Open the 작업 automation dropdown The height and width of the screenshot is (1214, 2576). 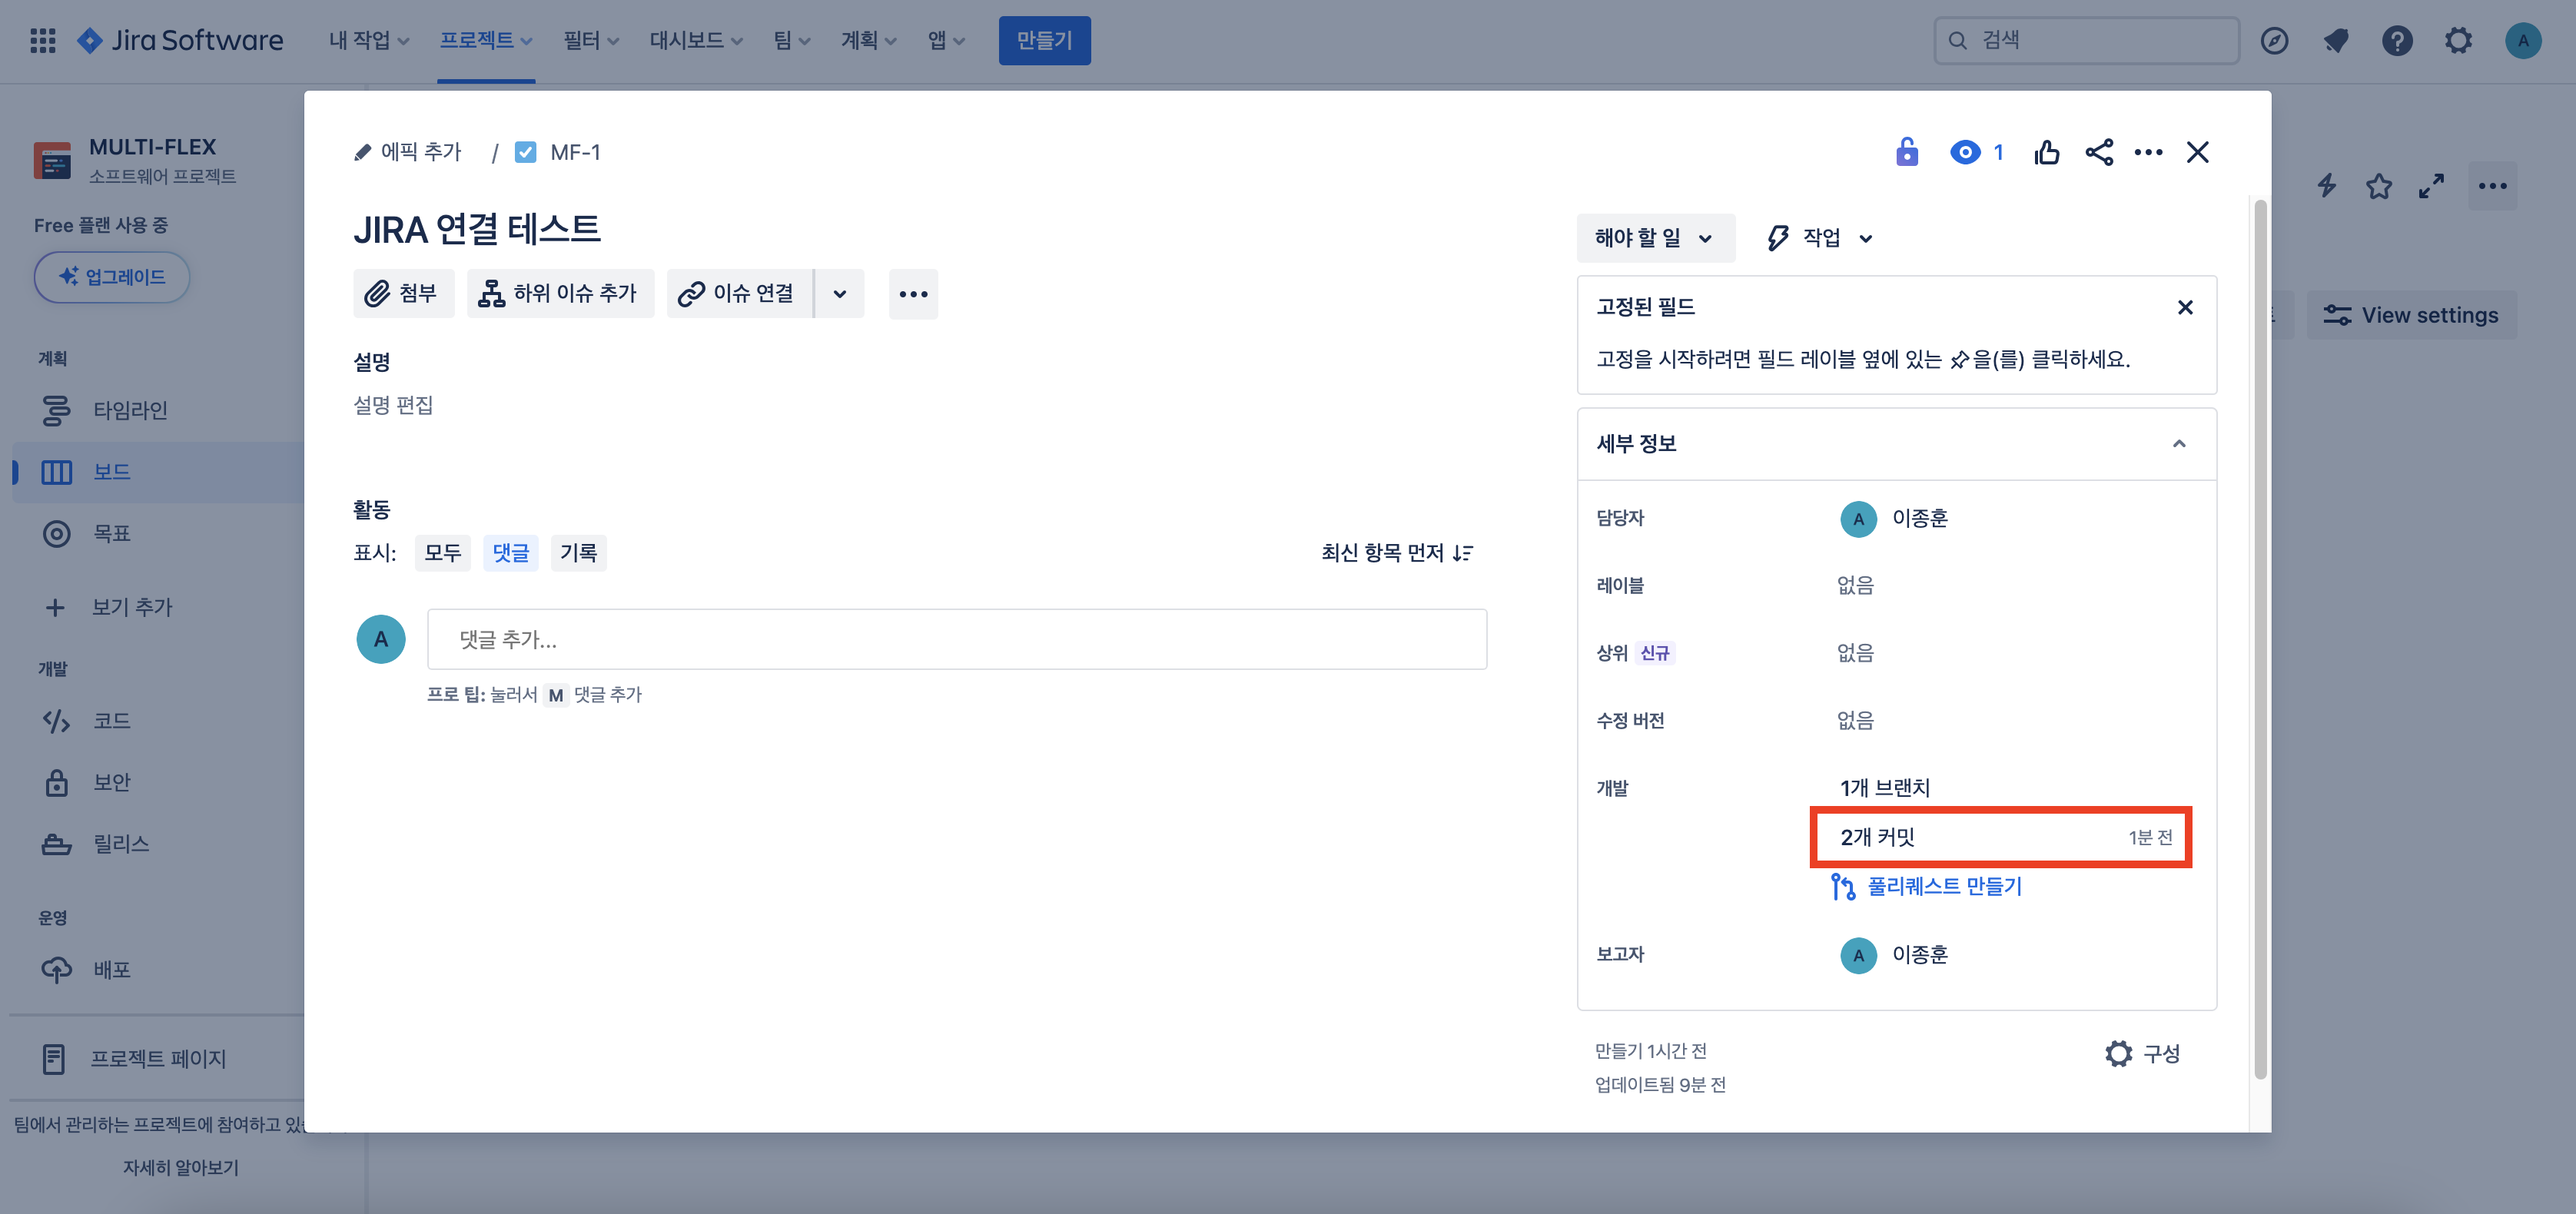1821,238
